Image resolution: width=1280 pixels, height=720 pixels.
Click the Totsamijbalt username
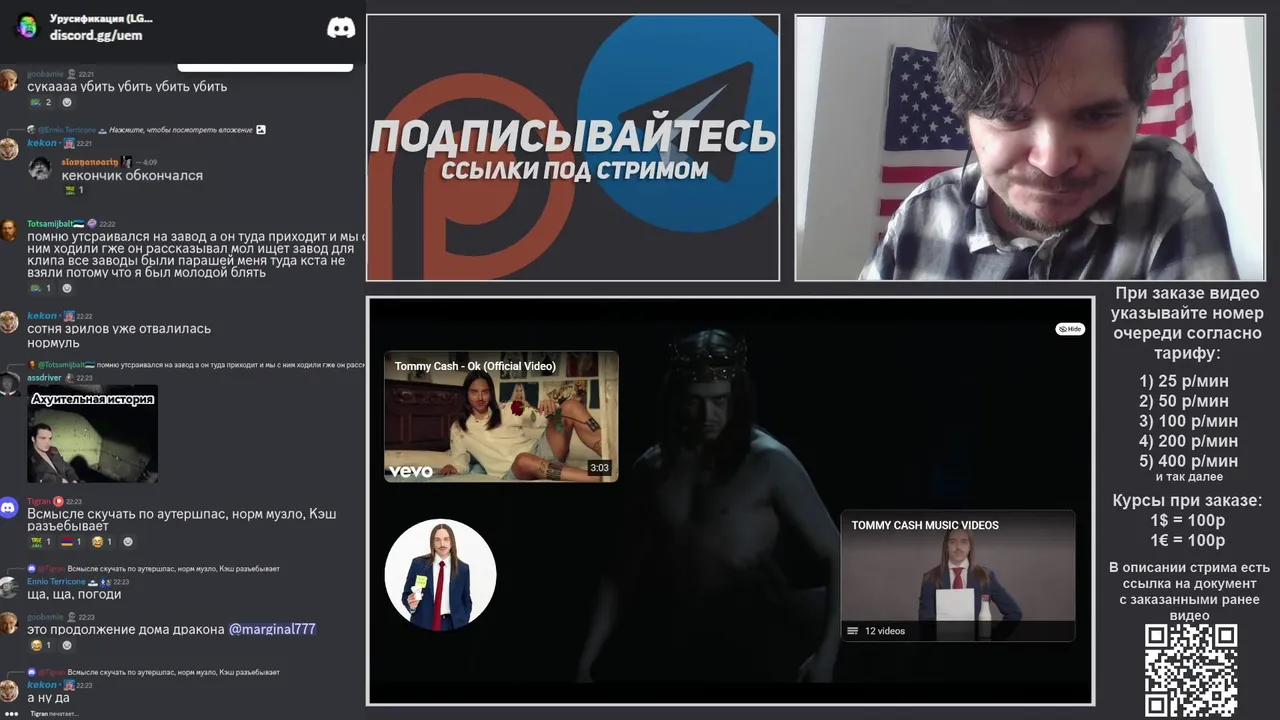(x=50, y=223)
